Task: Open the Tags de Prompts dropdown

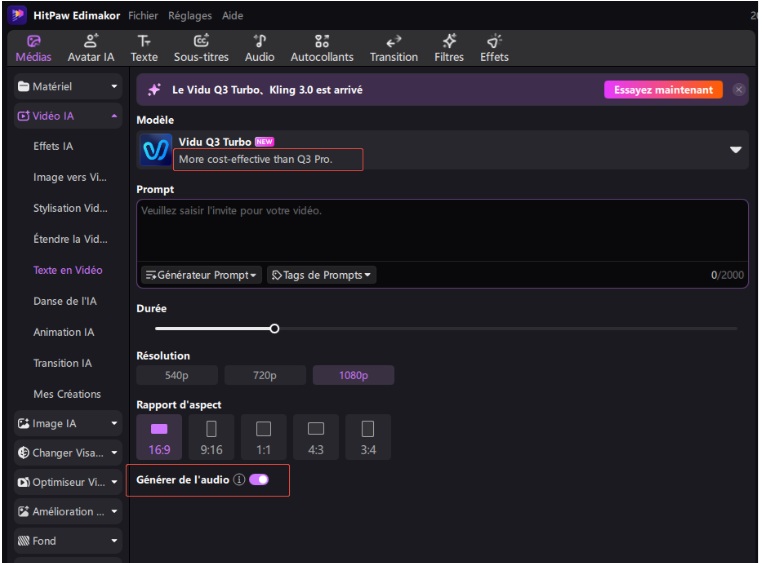Action: pyautogui.click(x=321, y=275)
